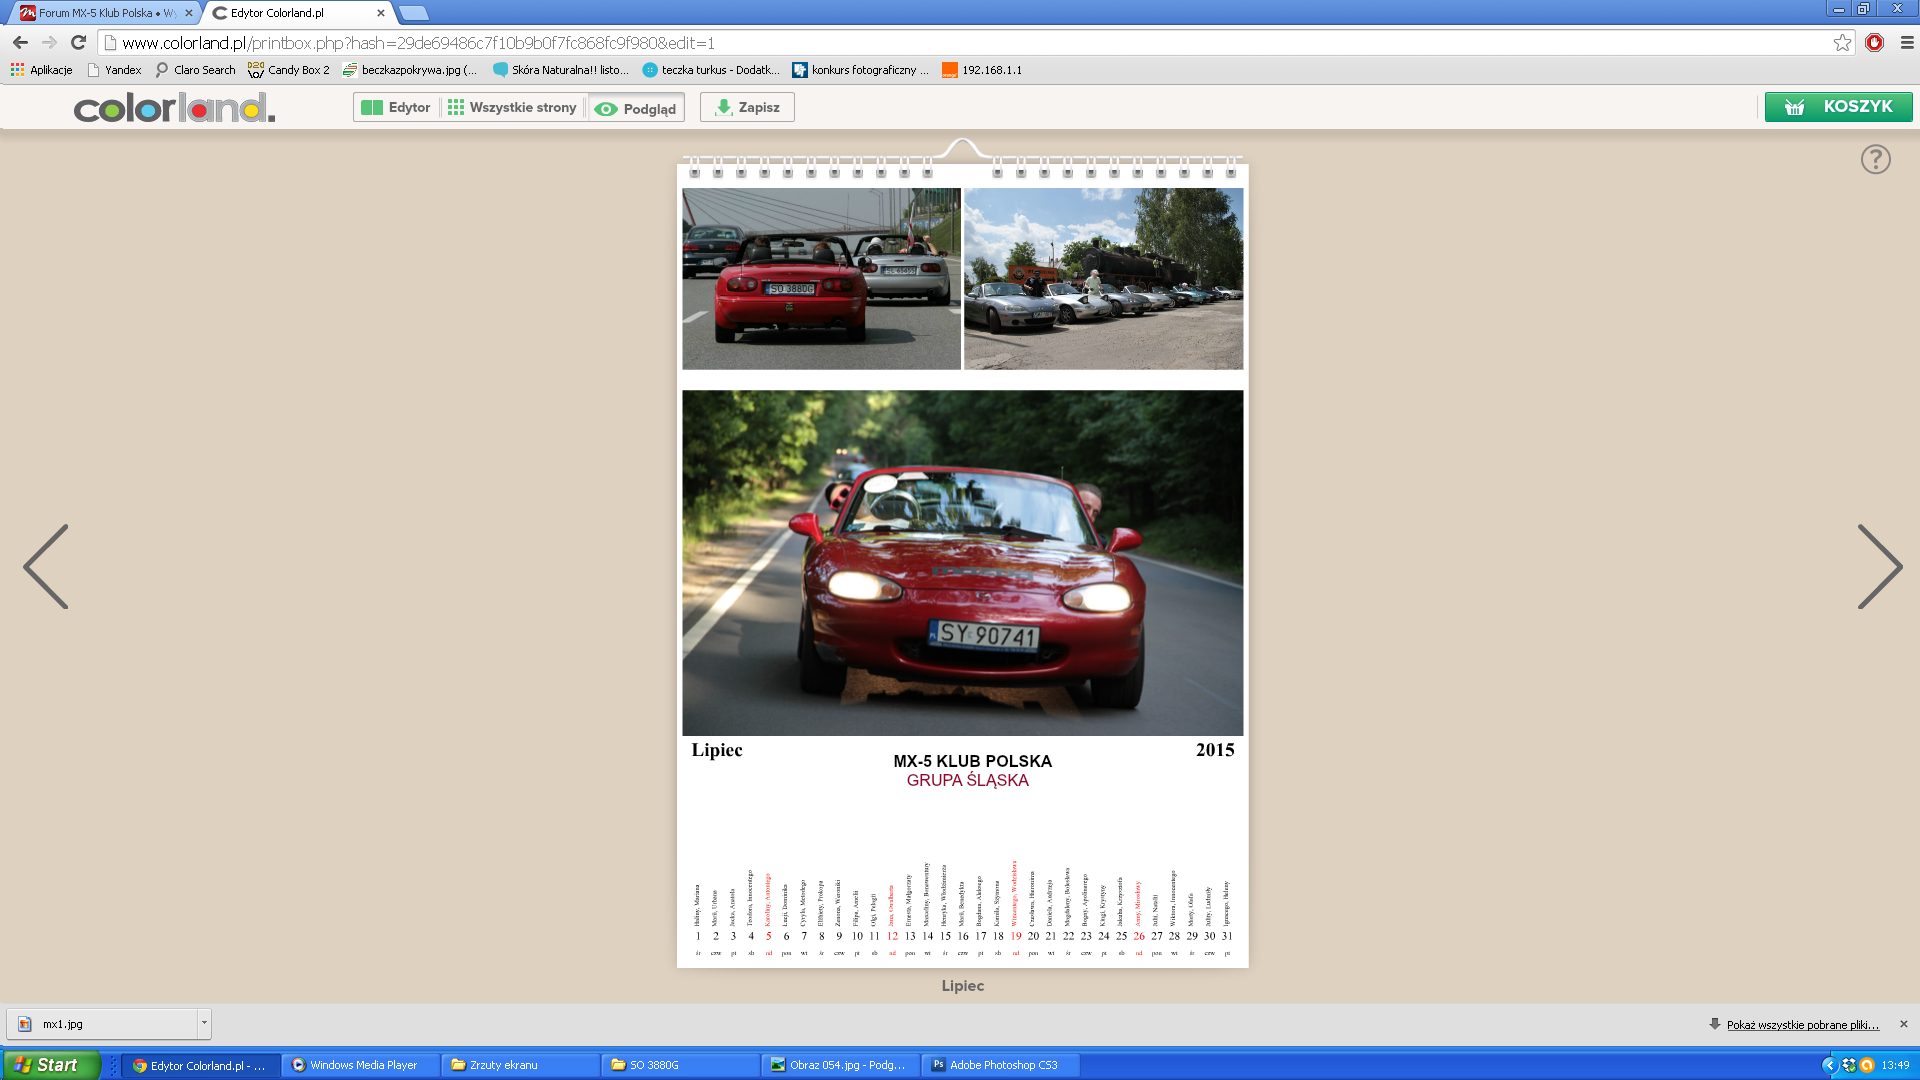
Task: Bookmark page with the star icon
Action: [1842, 42]
